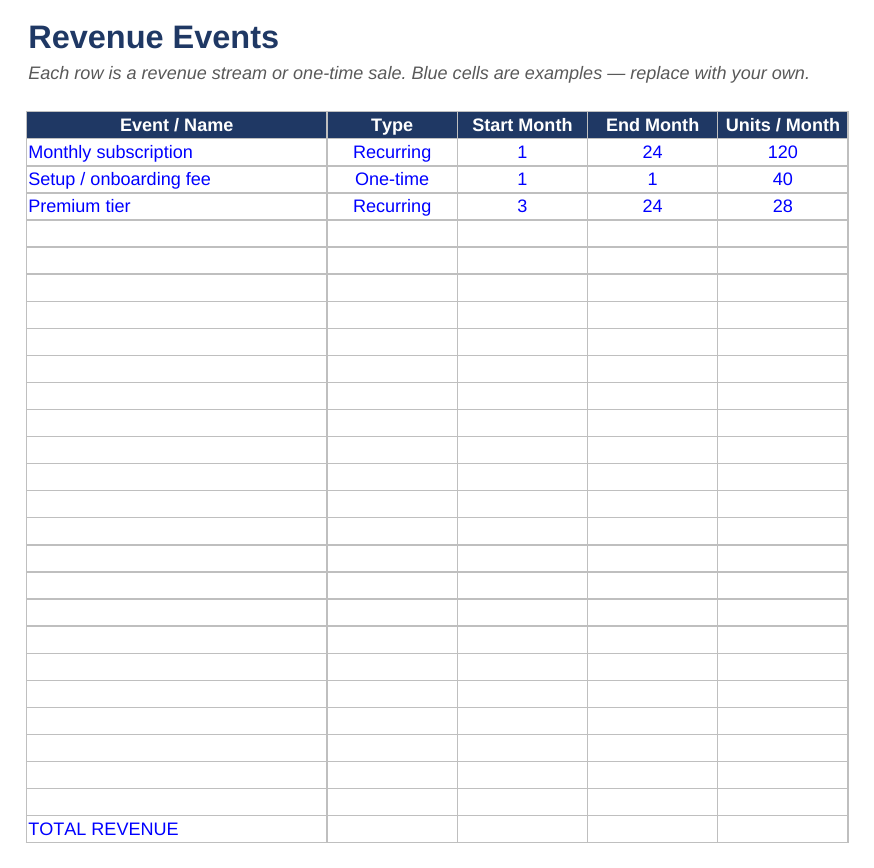Screen dimensions: 874x868
Task: Select Setup fee end month 1 cell
Action: 652,180
